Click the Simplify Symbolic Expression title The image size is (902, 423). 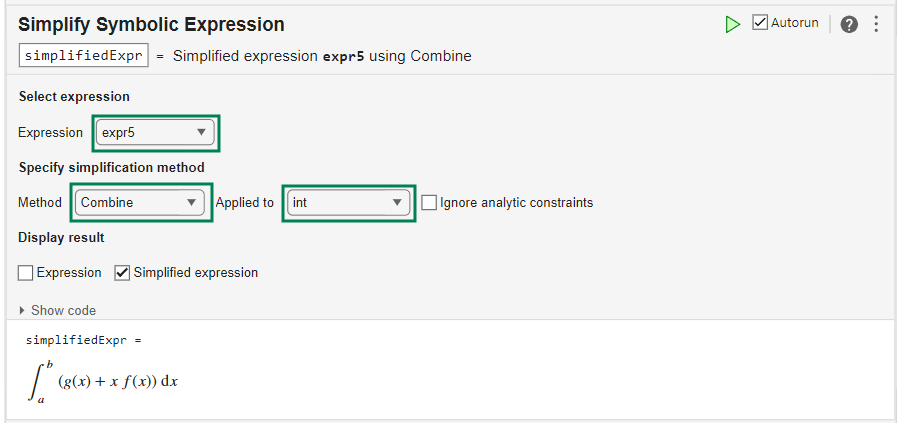[151, 24]
